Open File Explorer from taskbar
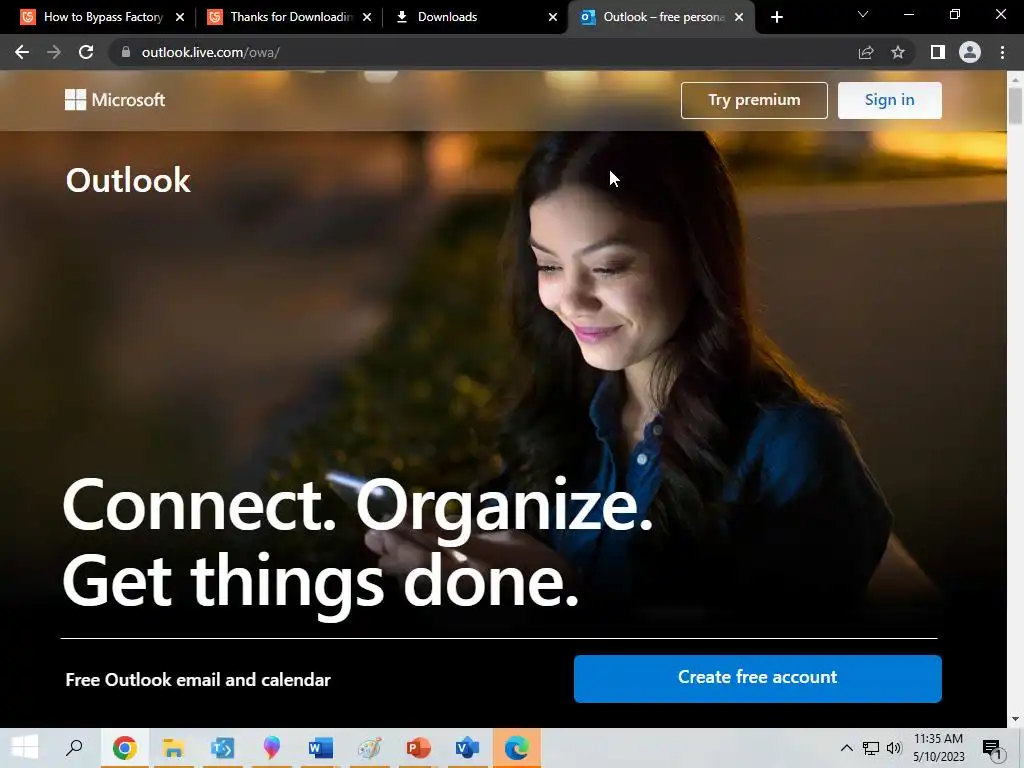 click(173, 748)
